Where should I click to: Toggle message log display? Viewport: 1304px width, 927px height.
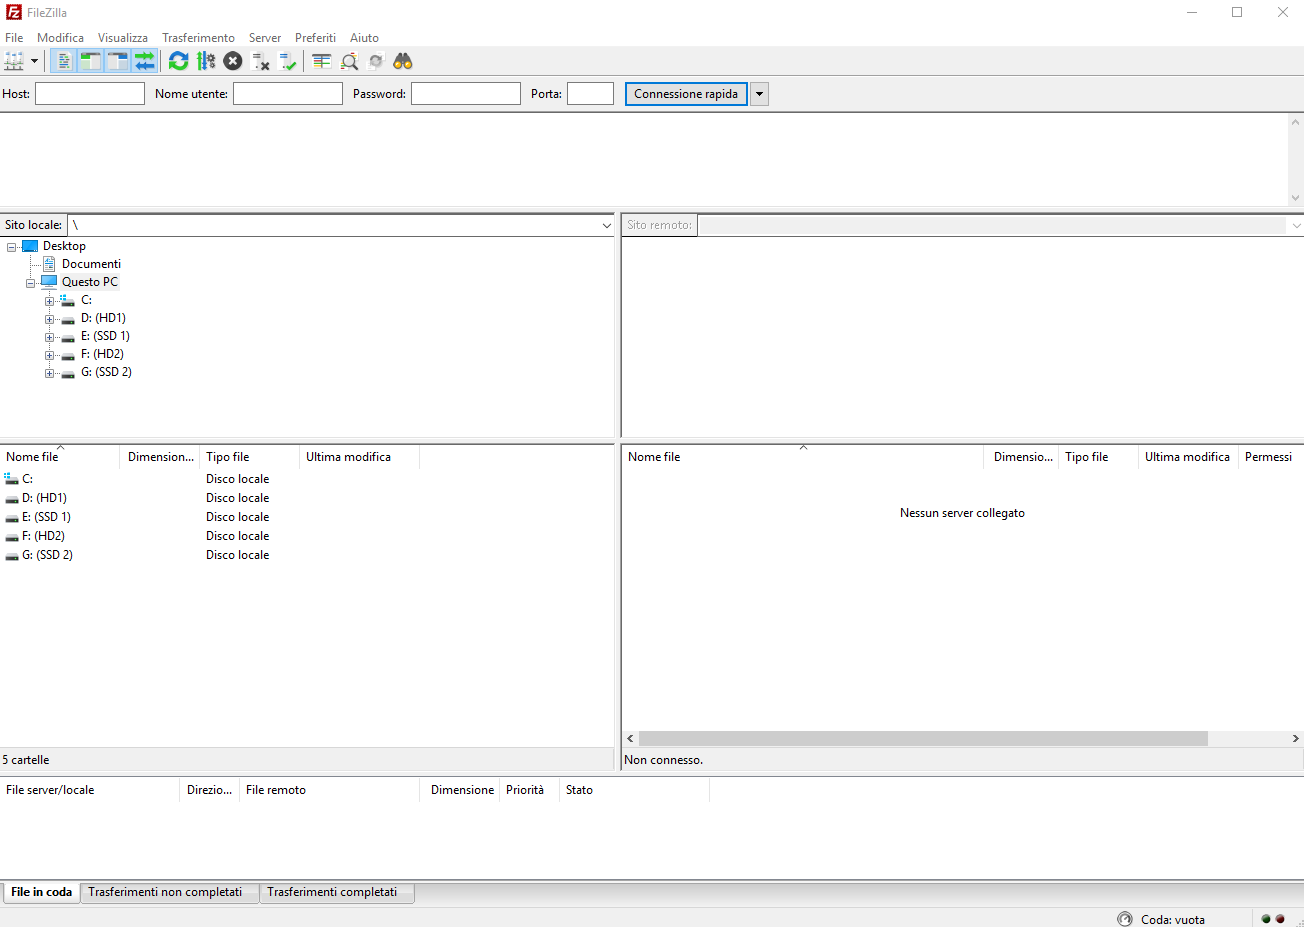[x=63, y=61]
